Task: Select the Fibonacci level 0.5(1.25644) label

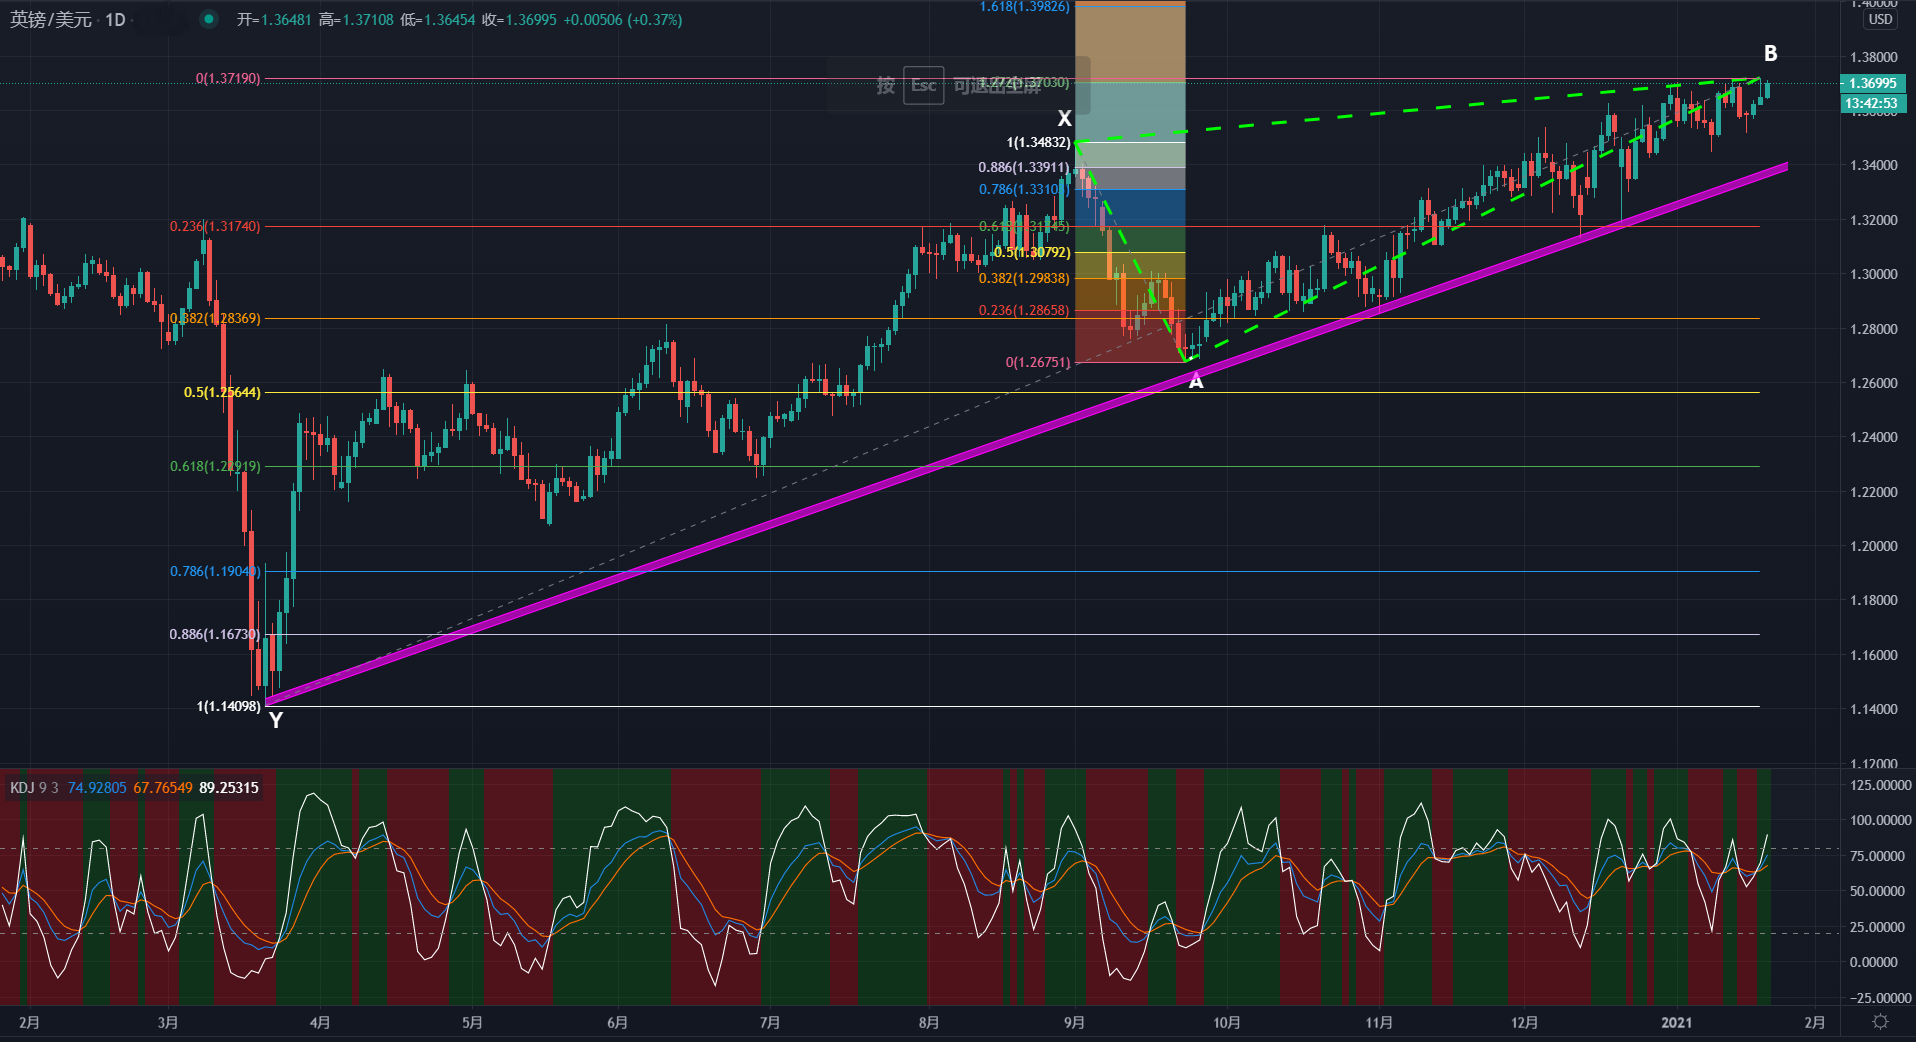Action: [x=222, y=392]
